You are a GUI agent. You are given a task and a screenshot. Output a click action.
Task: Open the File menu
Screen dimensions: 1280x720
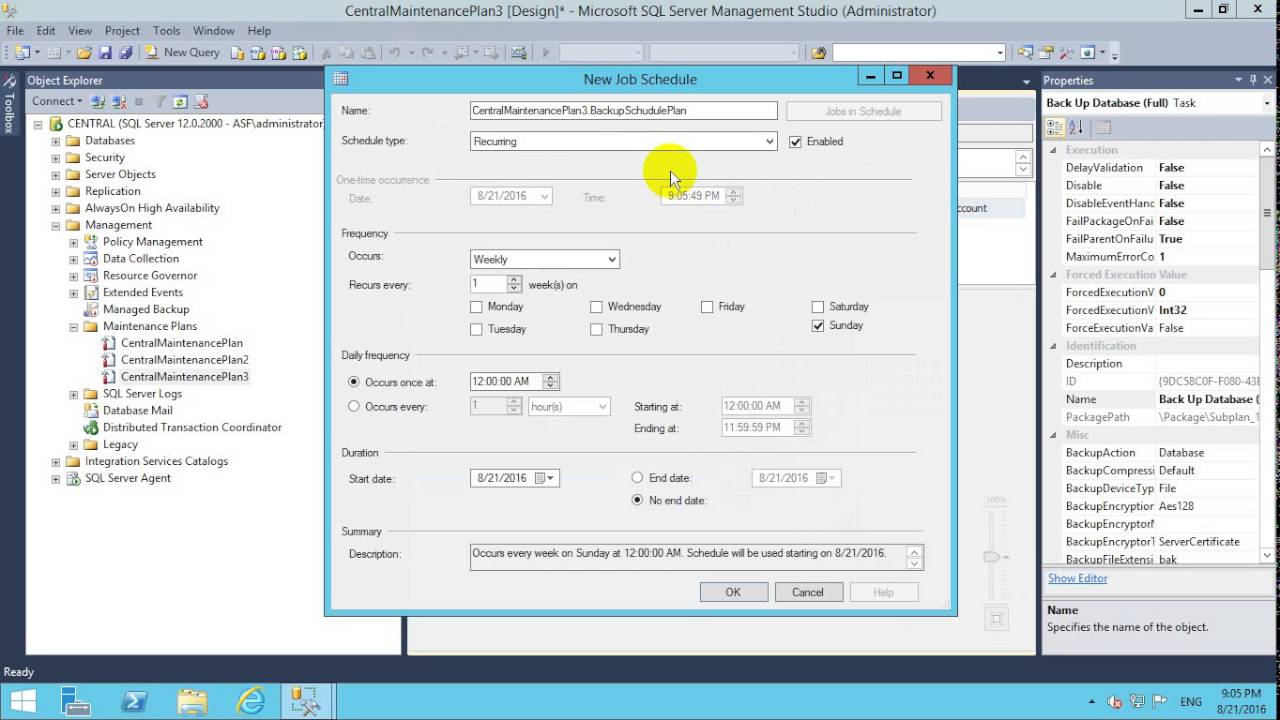(x=15, y=31)
